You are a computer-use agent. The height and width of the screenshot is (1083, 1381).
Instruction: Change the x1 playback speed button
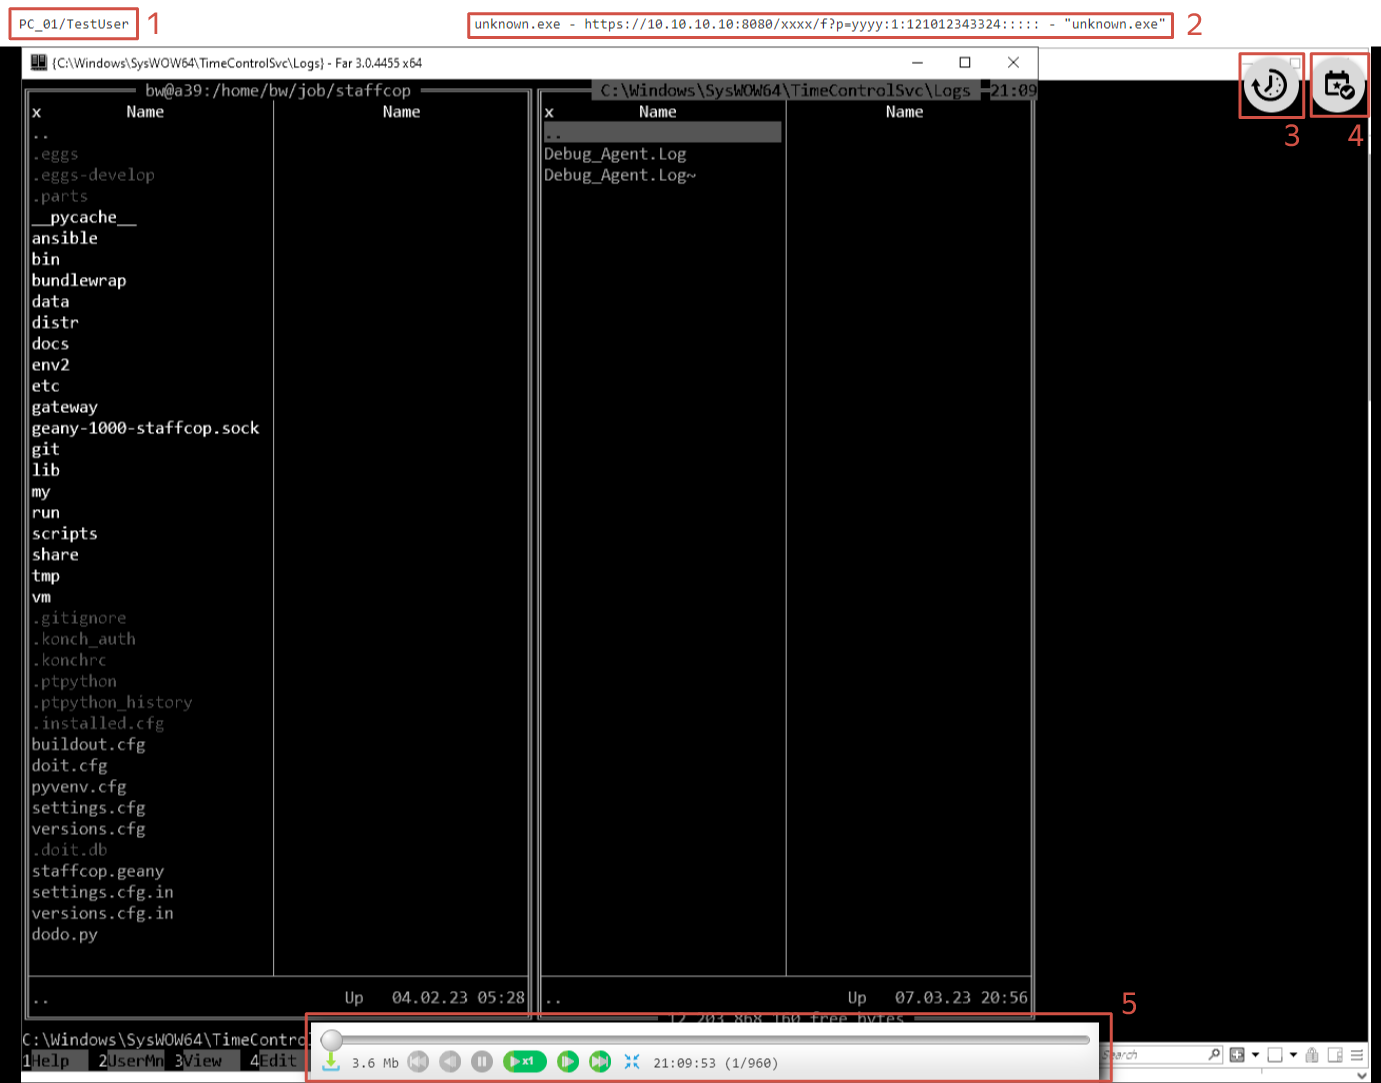(x=524, y=1062)
